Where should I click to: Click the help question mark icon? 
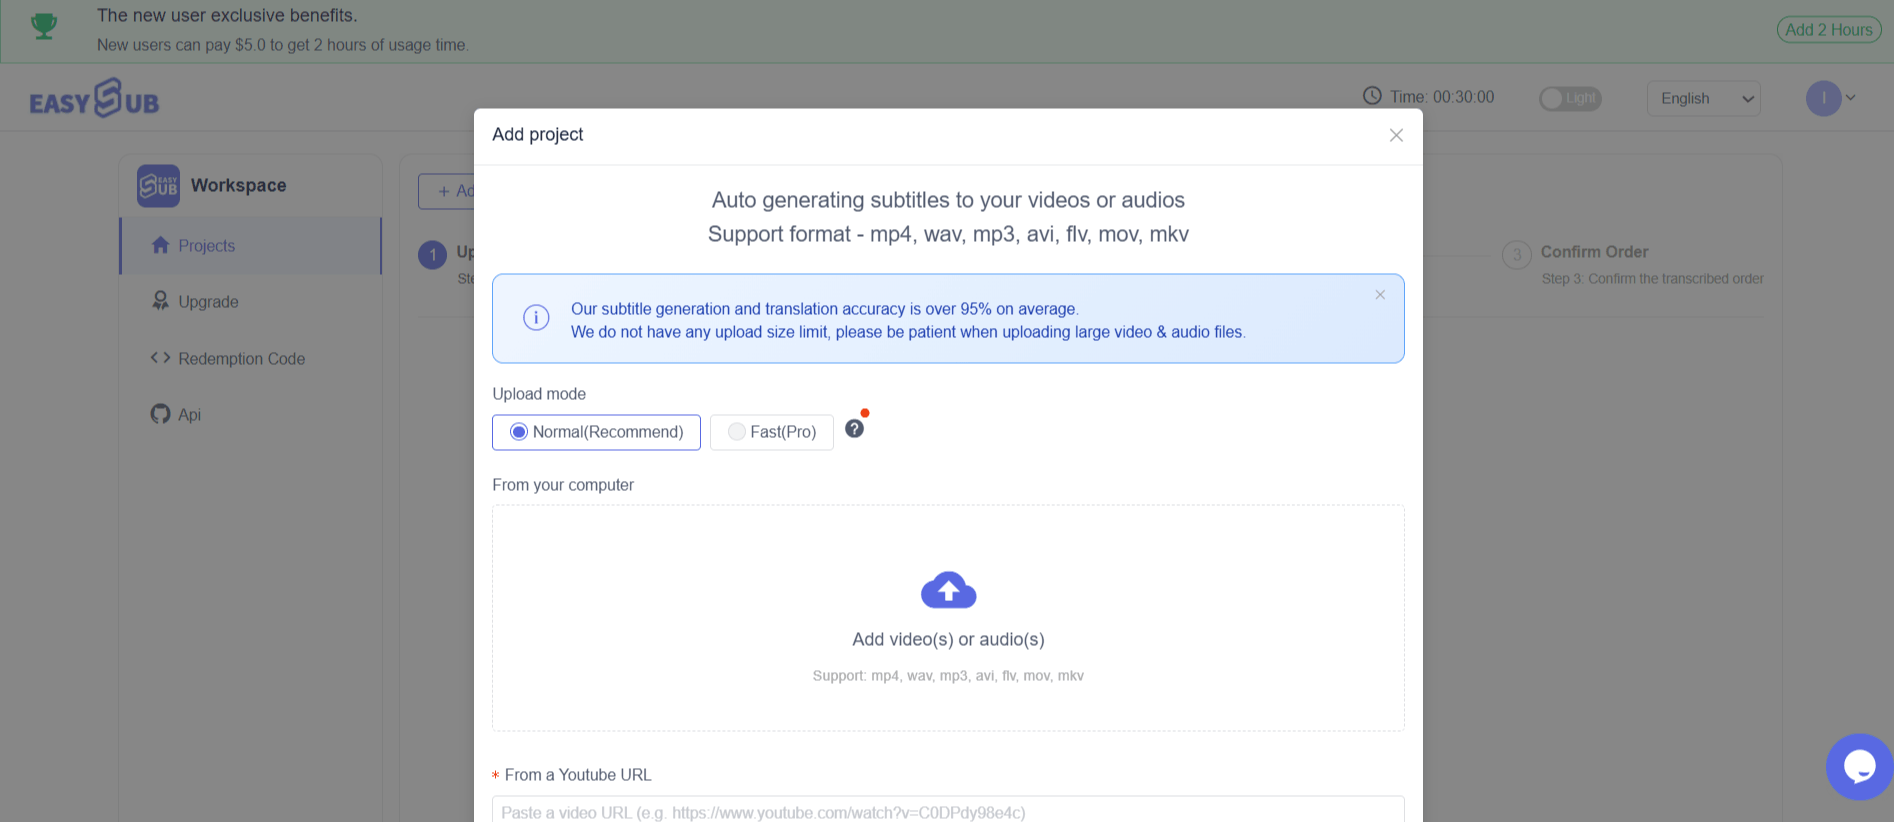tap(854, 429)
